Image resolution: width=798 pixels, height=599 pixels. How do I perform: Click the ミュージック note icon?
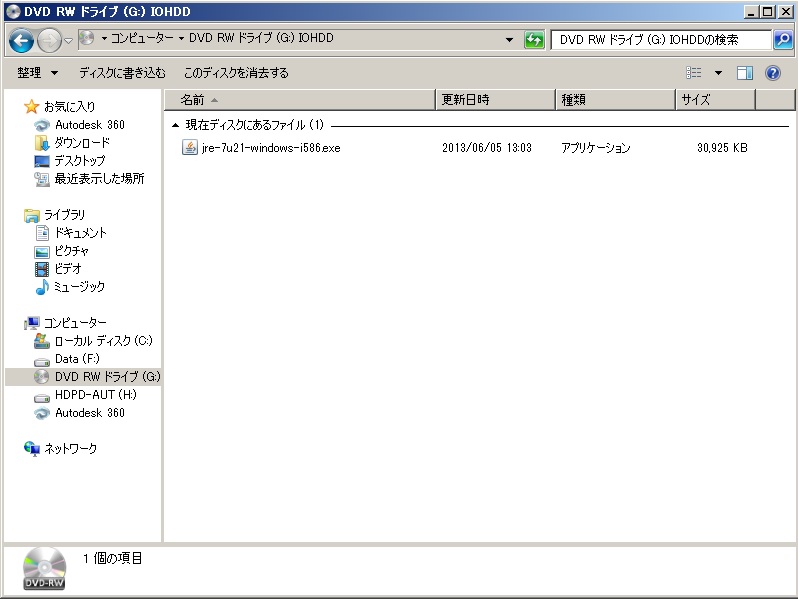[x=42, y=287]
